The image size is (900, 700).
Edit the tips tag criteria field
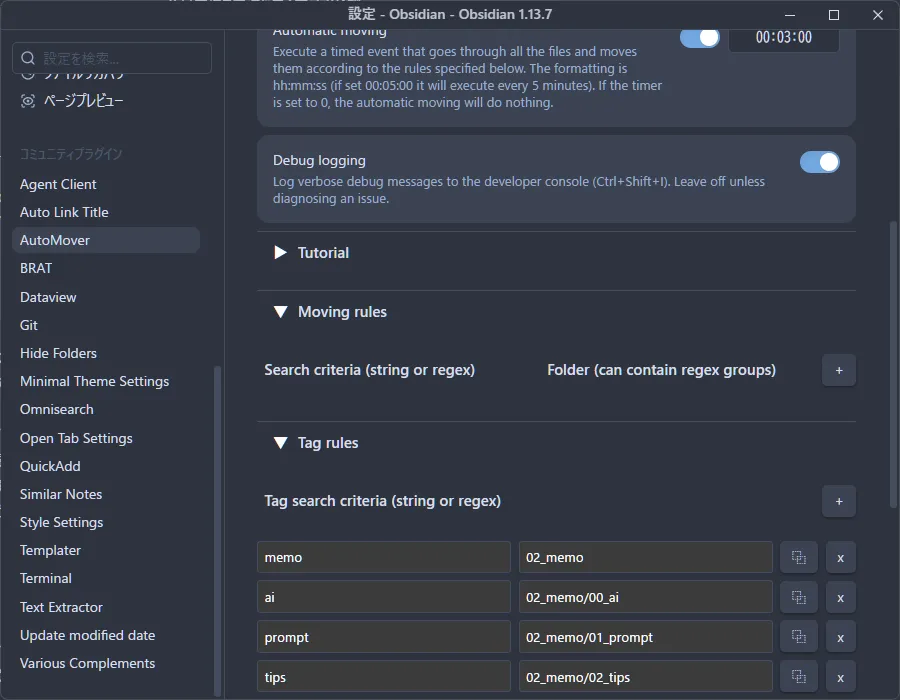tap(383, 676)
